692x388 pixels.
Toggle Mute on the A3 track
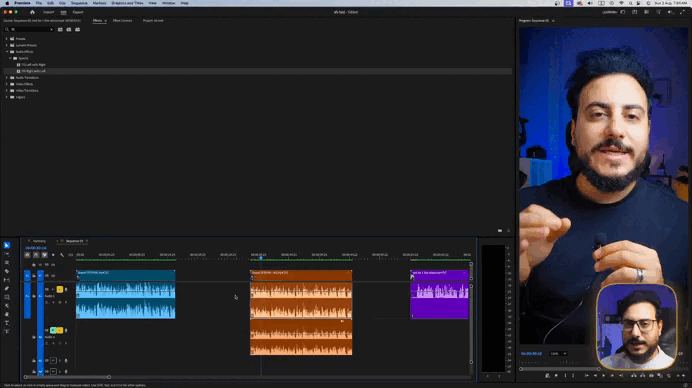coord(53,361)
